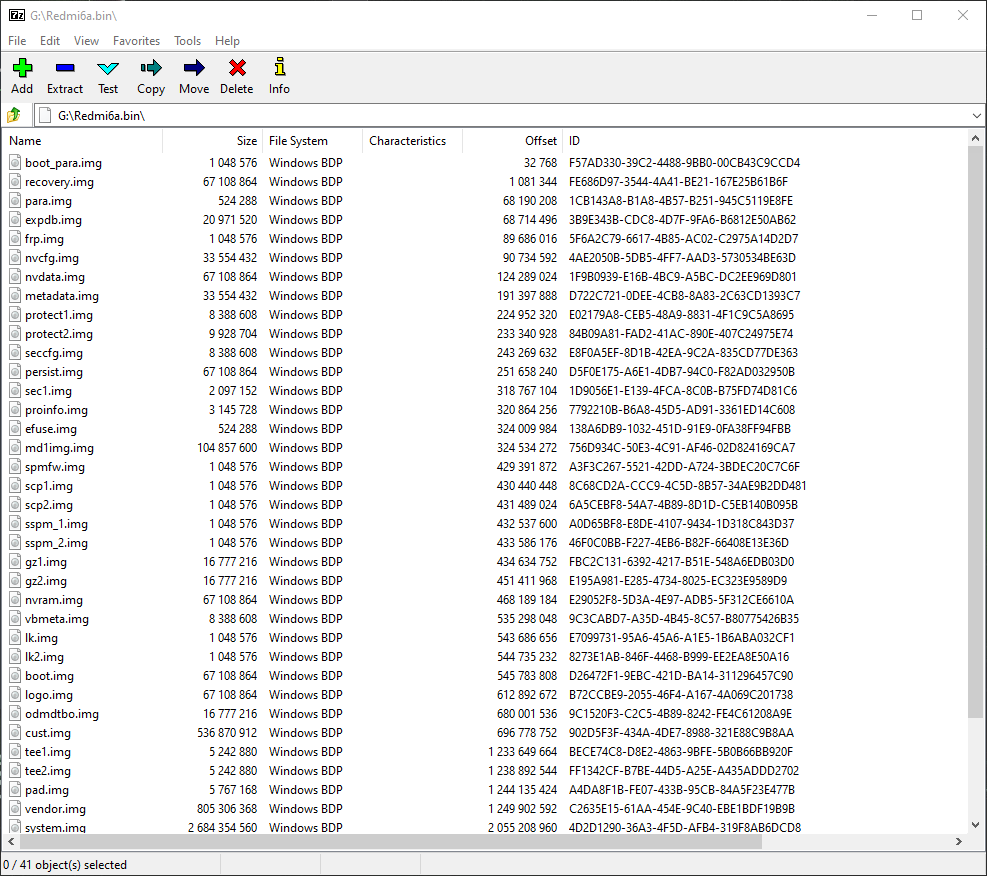Image resolution: width=987 pixels, height=876 pixels.
Task: Click the horizontal scrollbar left arrow
Action: [11, 841]
